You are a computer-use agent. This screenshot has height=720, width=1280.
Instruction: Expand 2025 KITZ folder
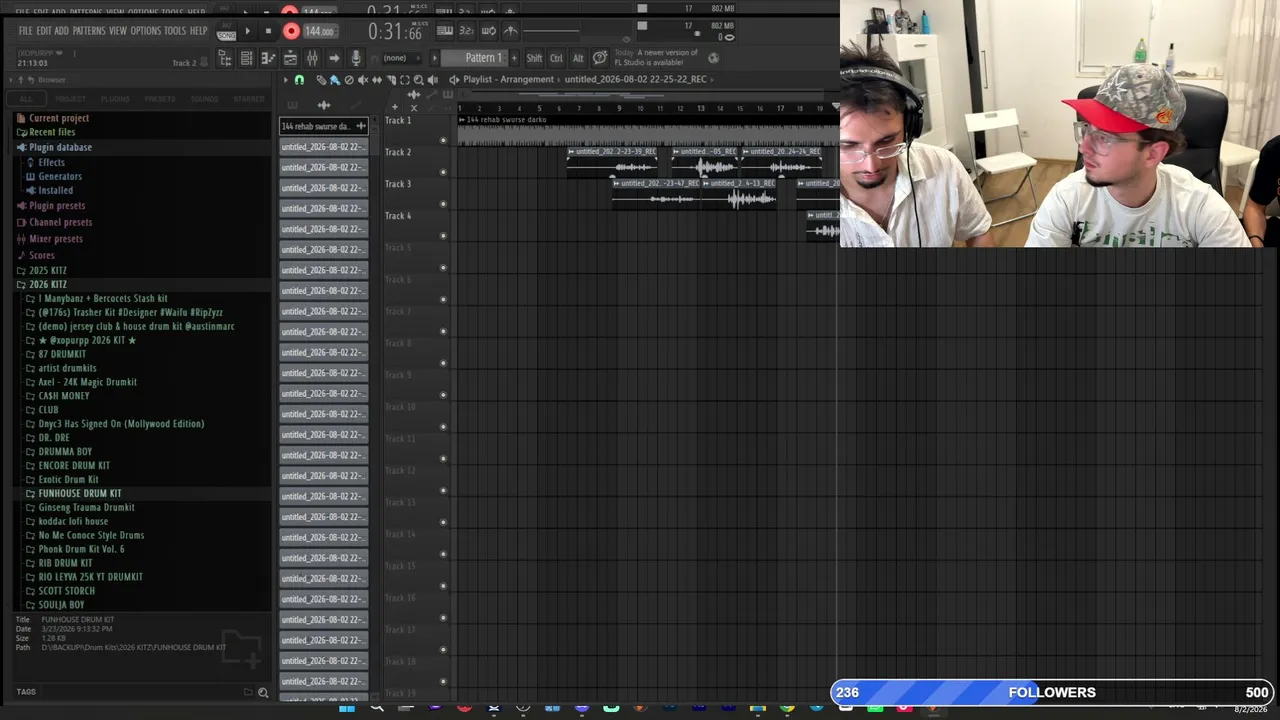[47, 271]
